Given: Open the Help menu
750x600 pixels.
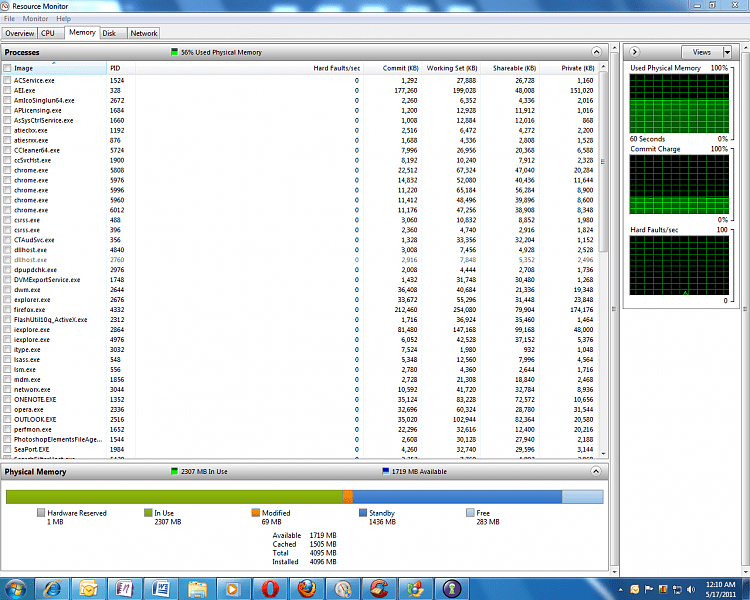Looking at the screenshot, I should [64, 19].
